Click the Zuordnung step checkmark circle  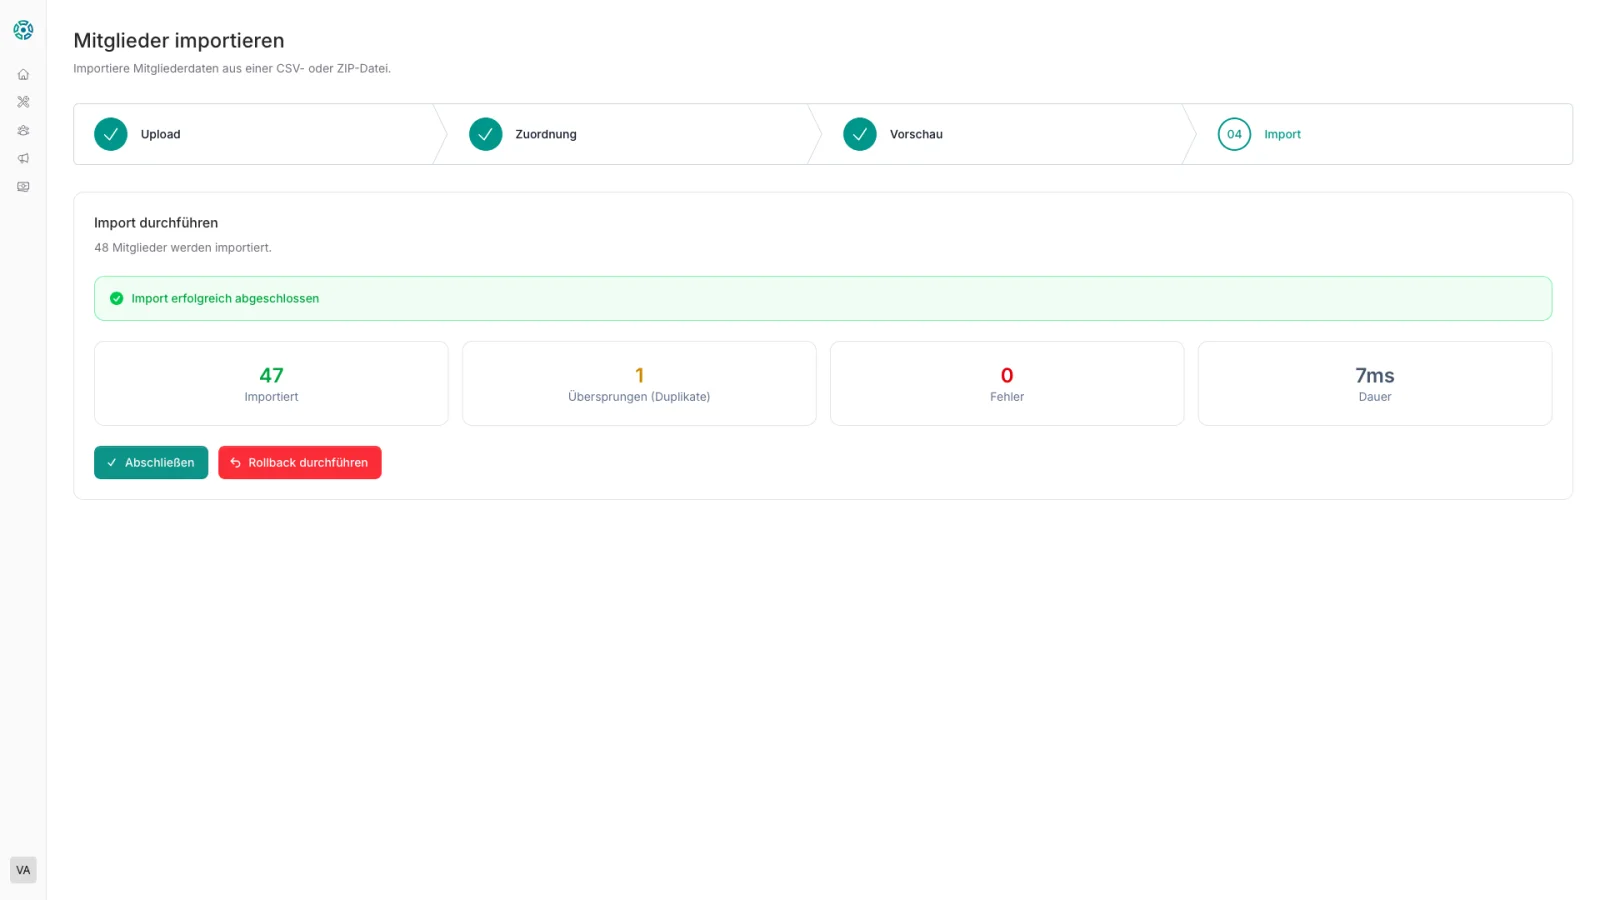pos(485,134)
